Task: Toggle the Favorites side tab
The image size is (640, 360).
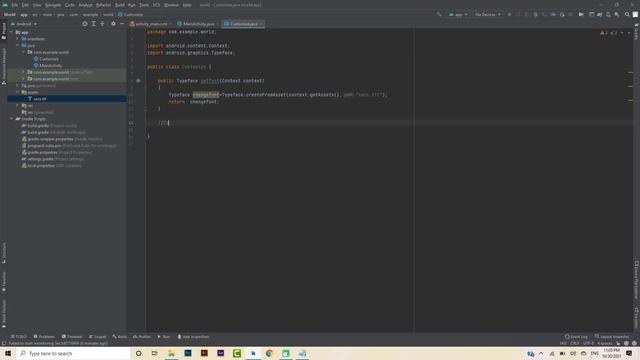Action: coord(4,282)
